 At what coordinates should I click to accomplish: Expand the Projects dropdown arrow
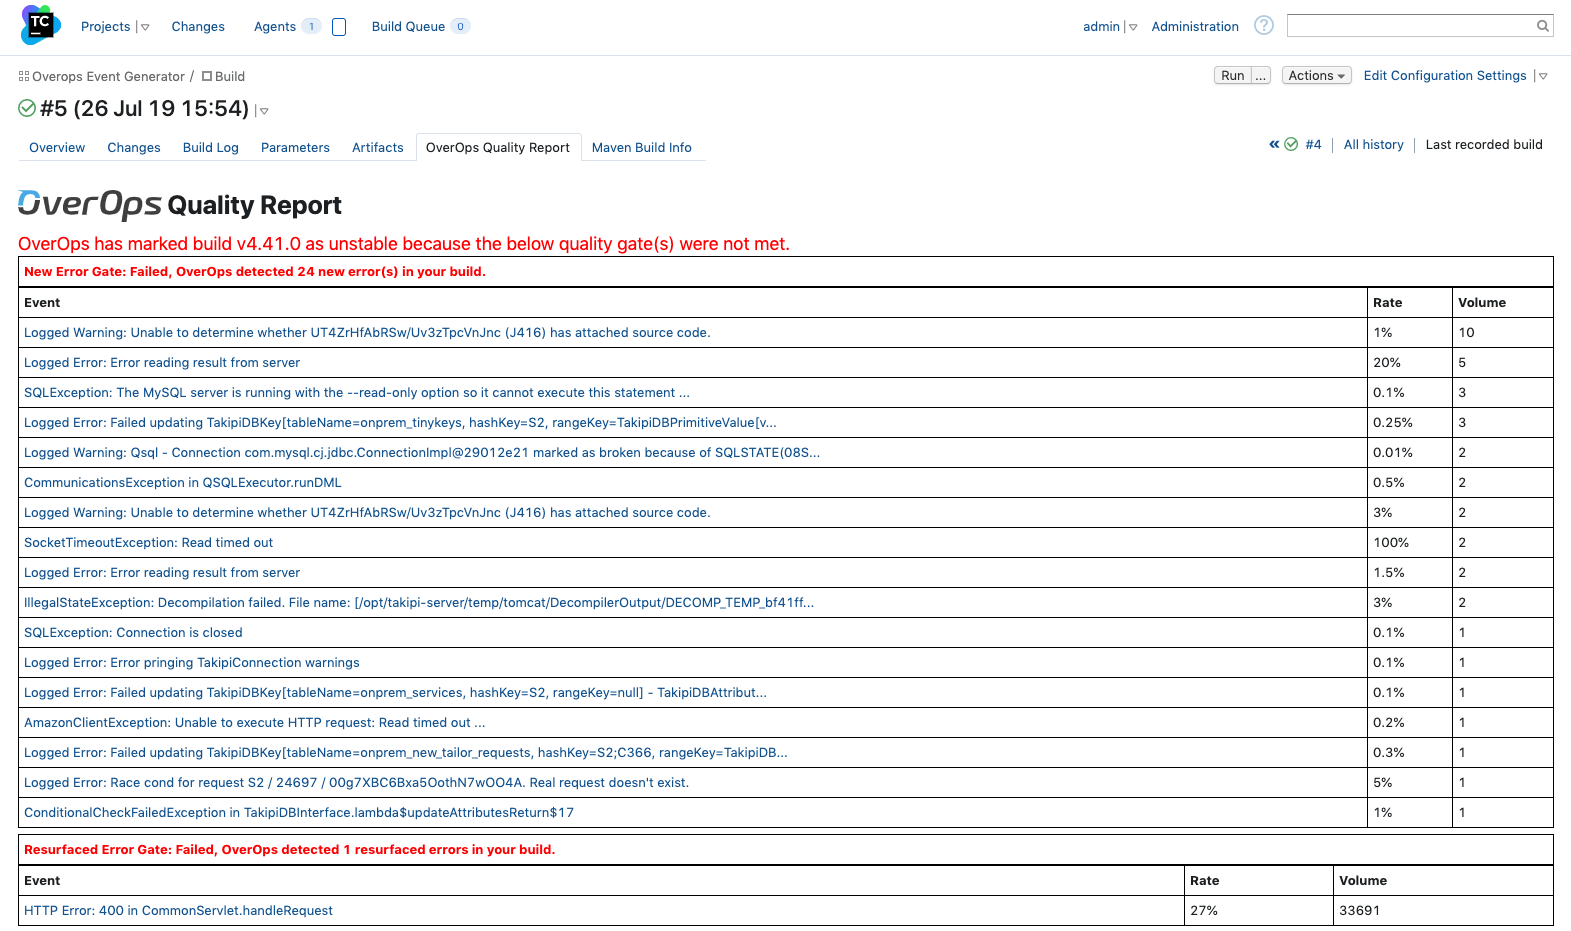(145, 27)
